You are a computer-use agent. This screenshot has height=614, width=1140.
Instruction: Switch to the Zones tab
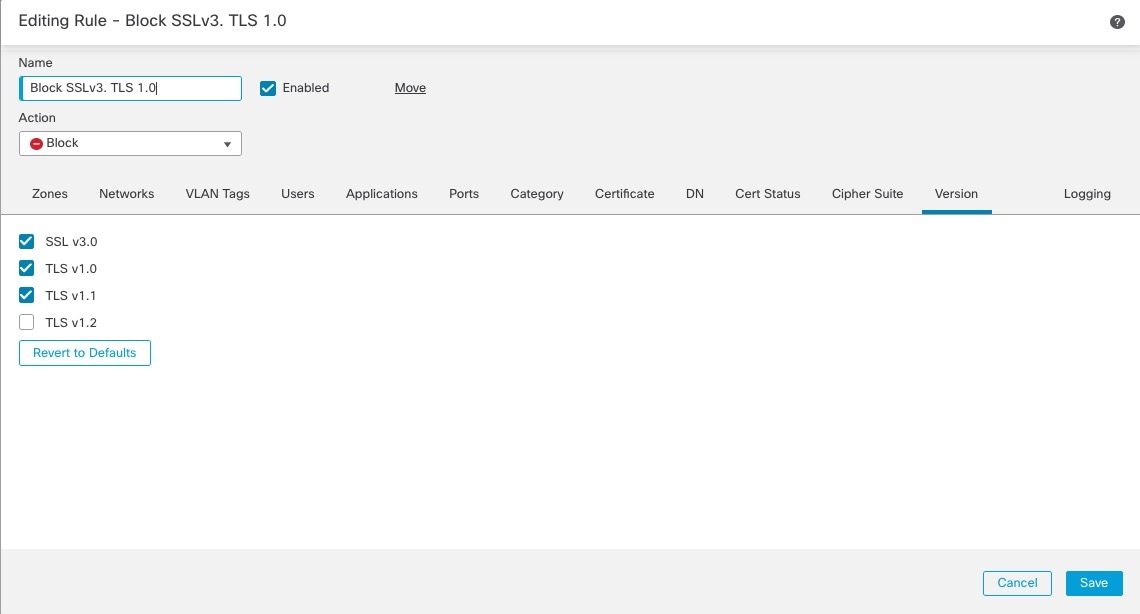point(49,193)
